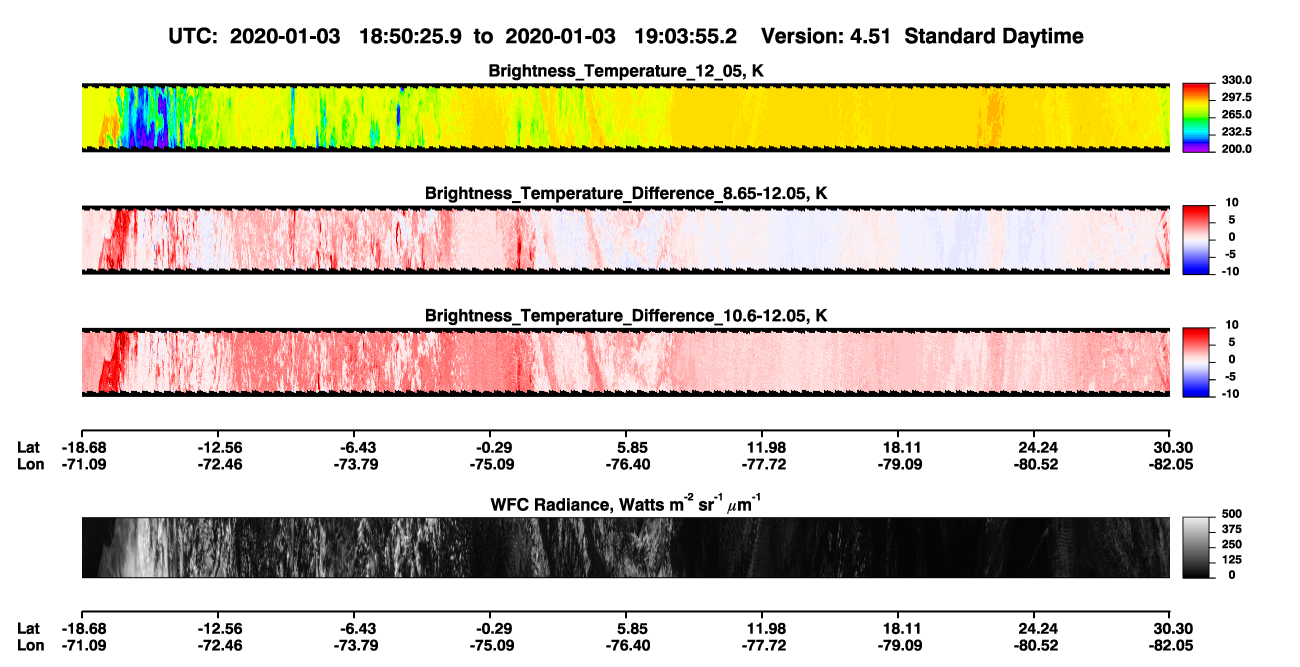Image resolution: width=1300 pixels, height=667 pixels.
Task: Click the WFC Radiance grayscale image strip
Action: (x=625, y=547)
